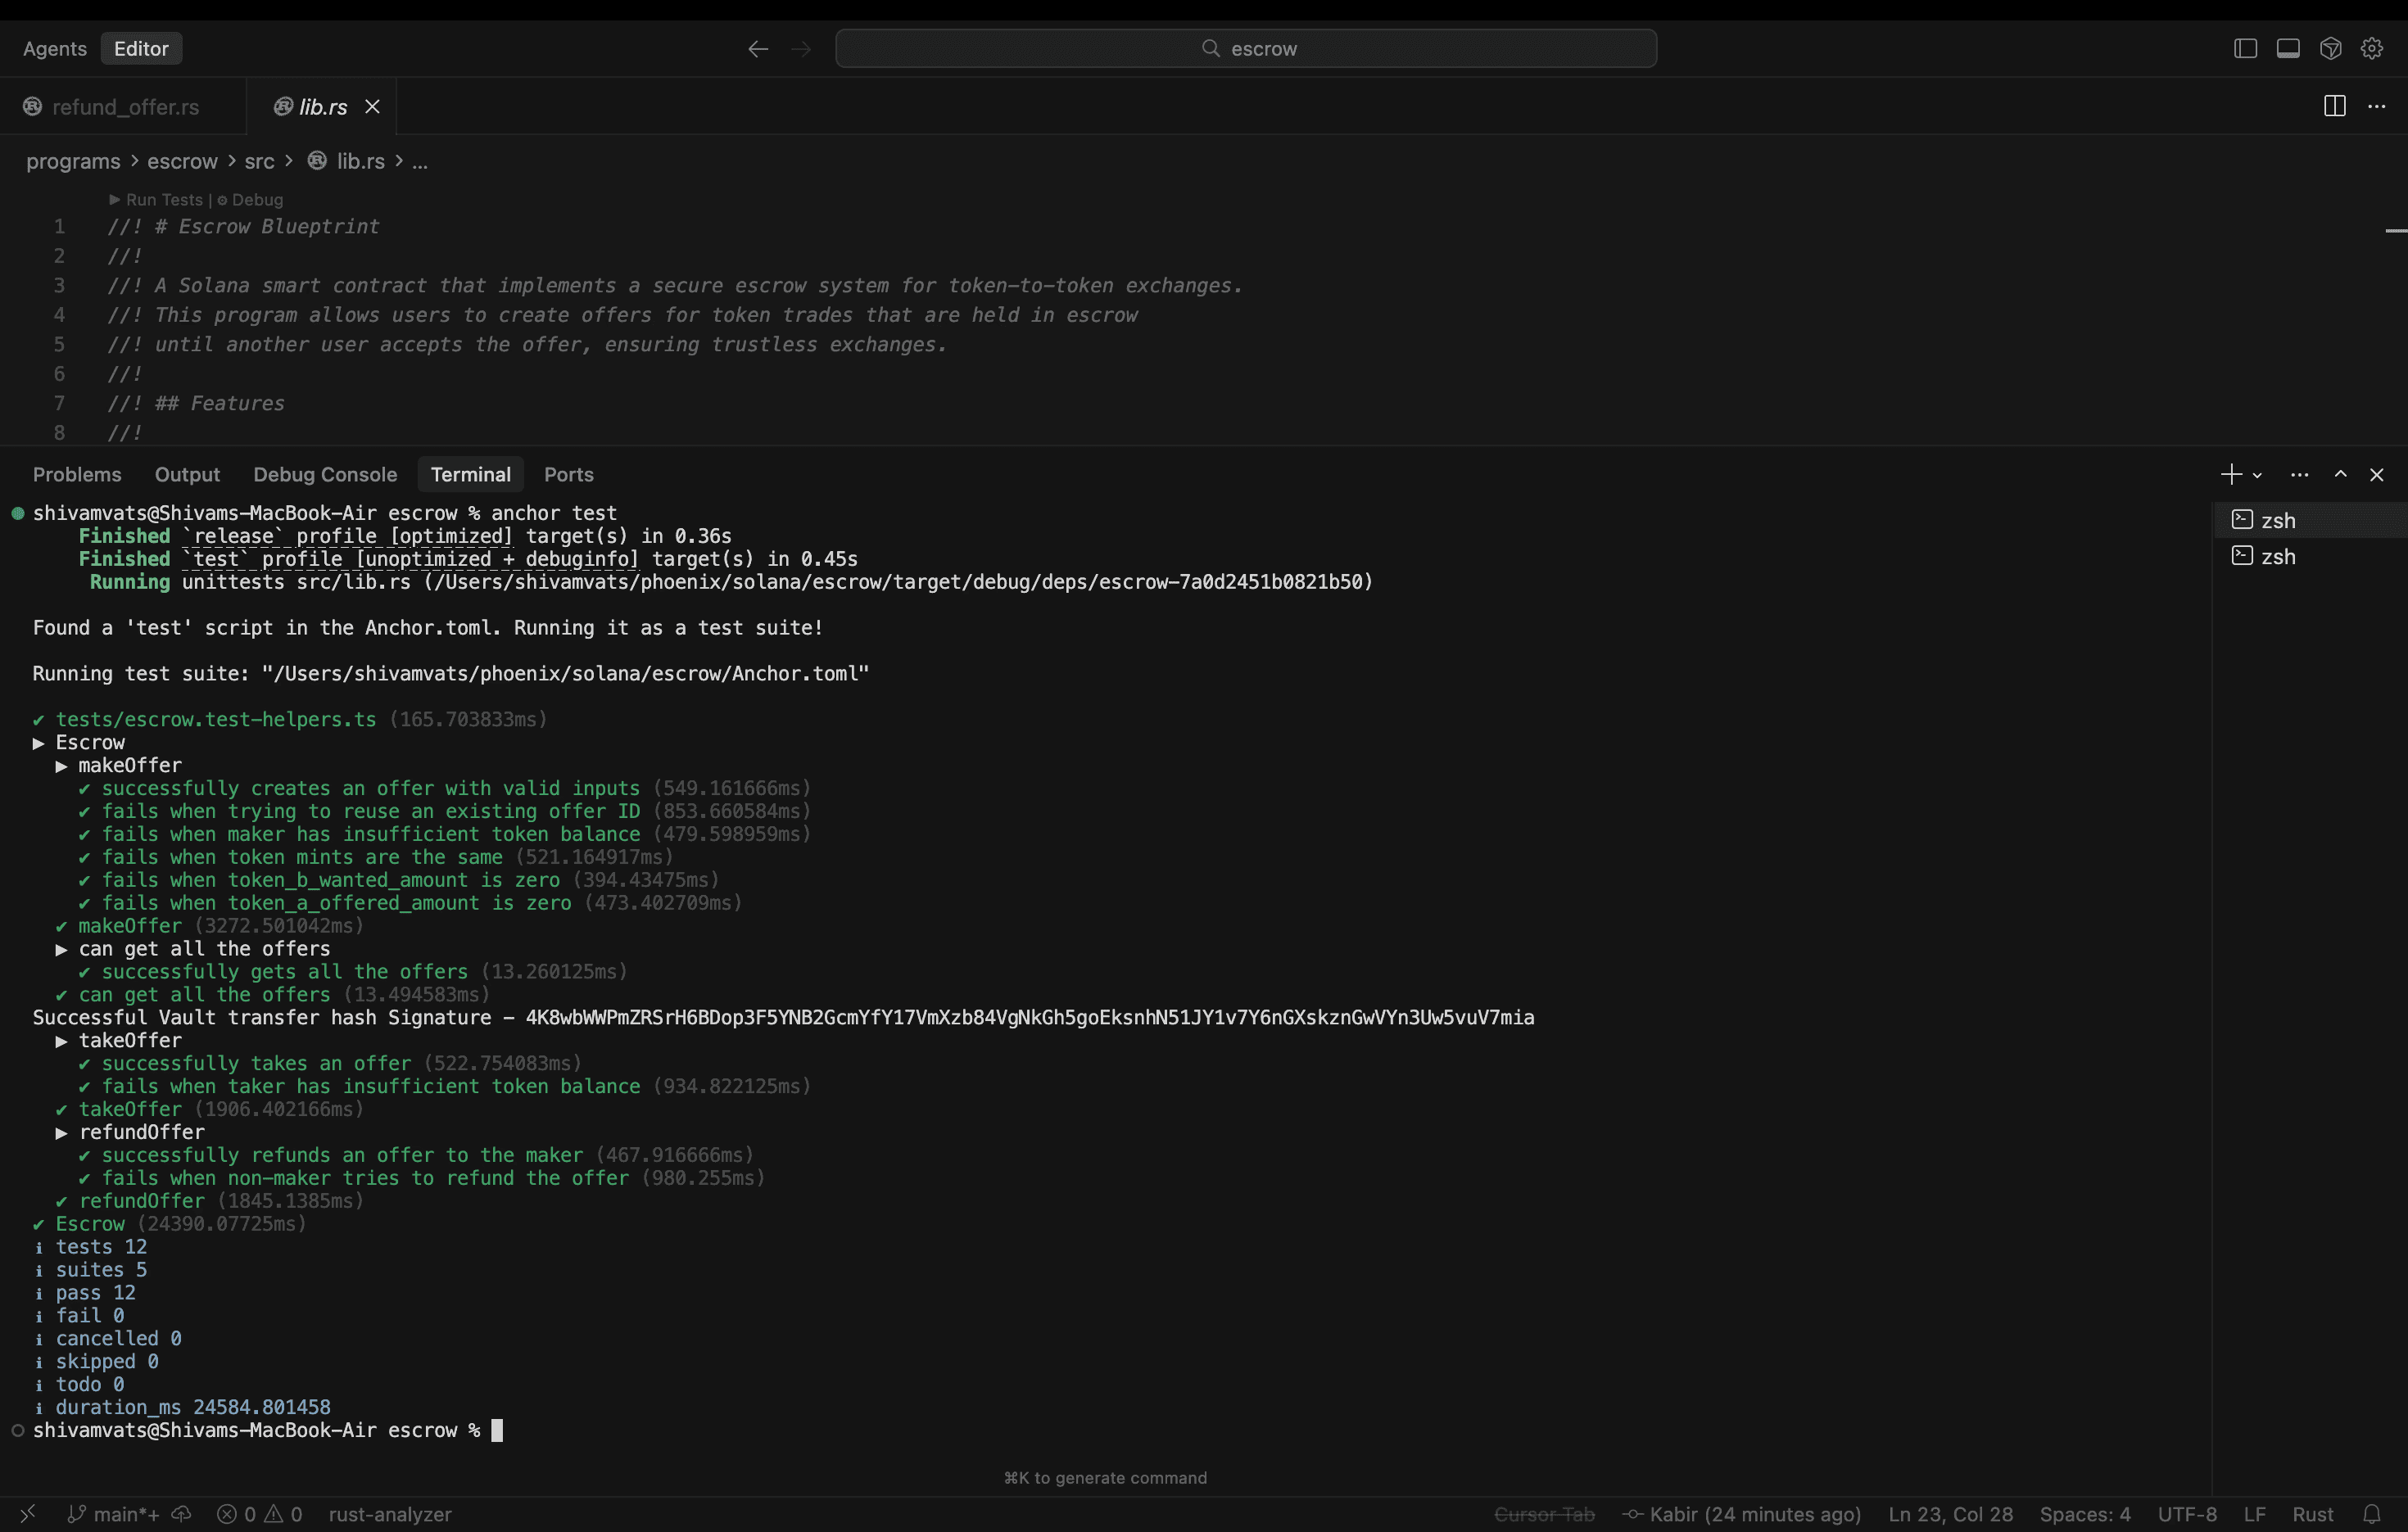
Task: Switch to the refund_offer.rs tab
Action: (x=124, y=107)
